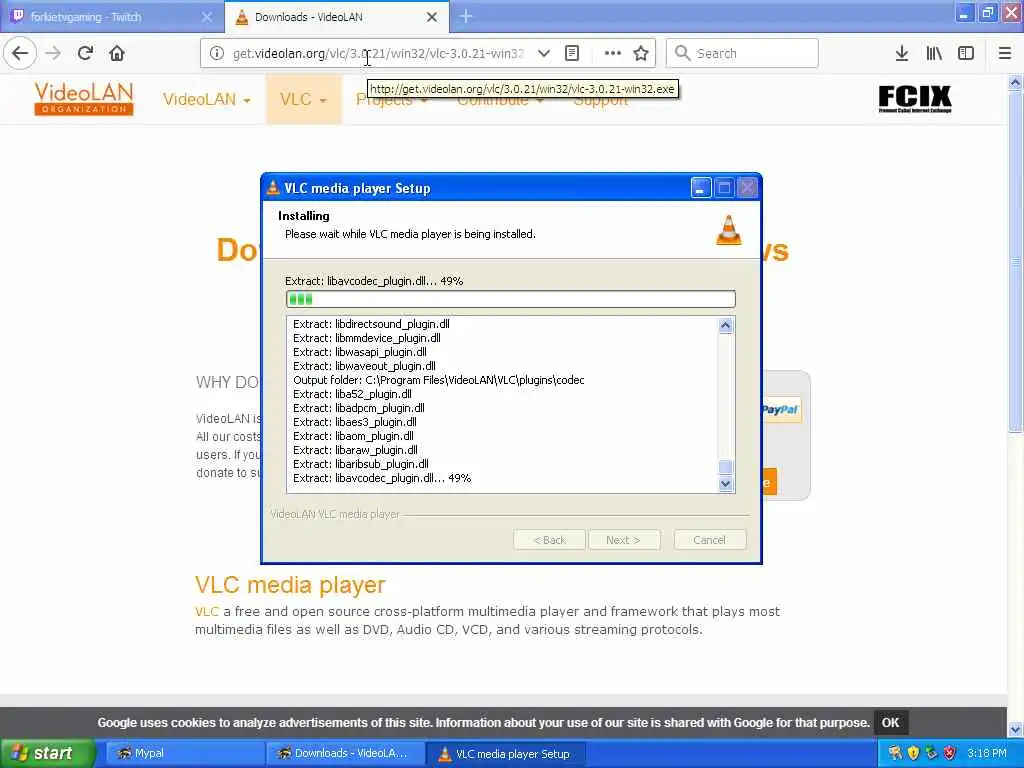The height and width of the screenshot is (768, 1024).
Task: Click the VLC cone icon in installer header
Action: [x=729, y=230]
